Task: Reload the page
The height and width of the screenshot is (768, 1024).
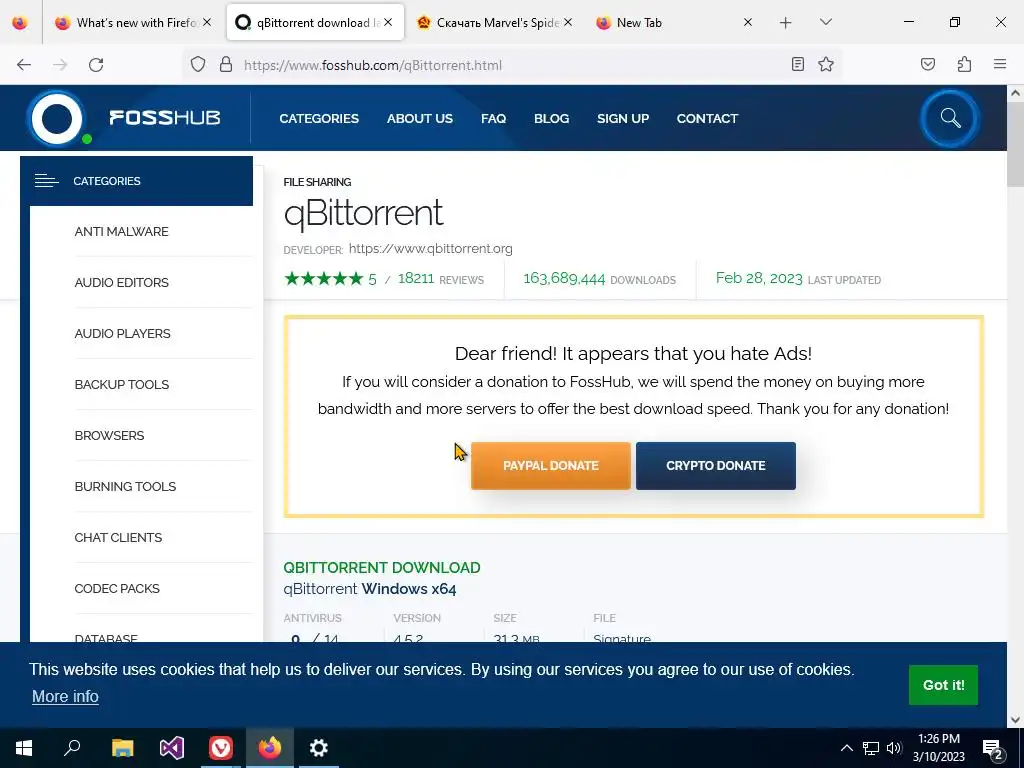Action: 96,65
